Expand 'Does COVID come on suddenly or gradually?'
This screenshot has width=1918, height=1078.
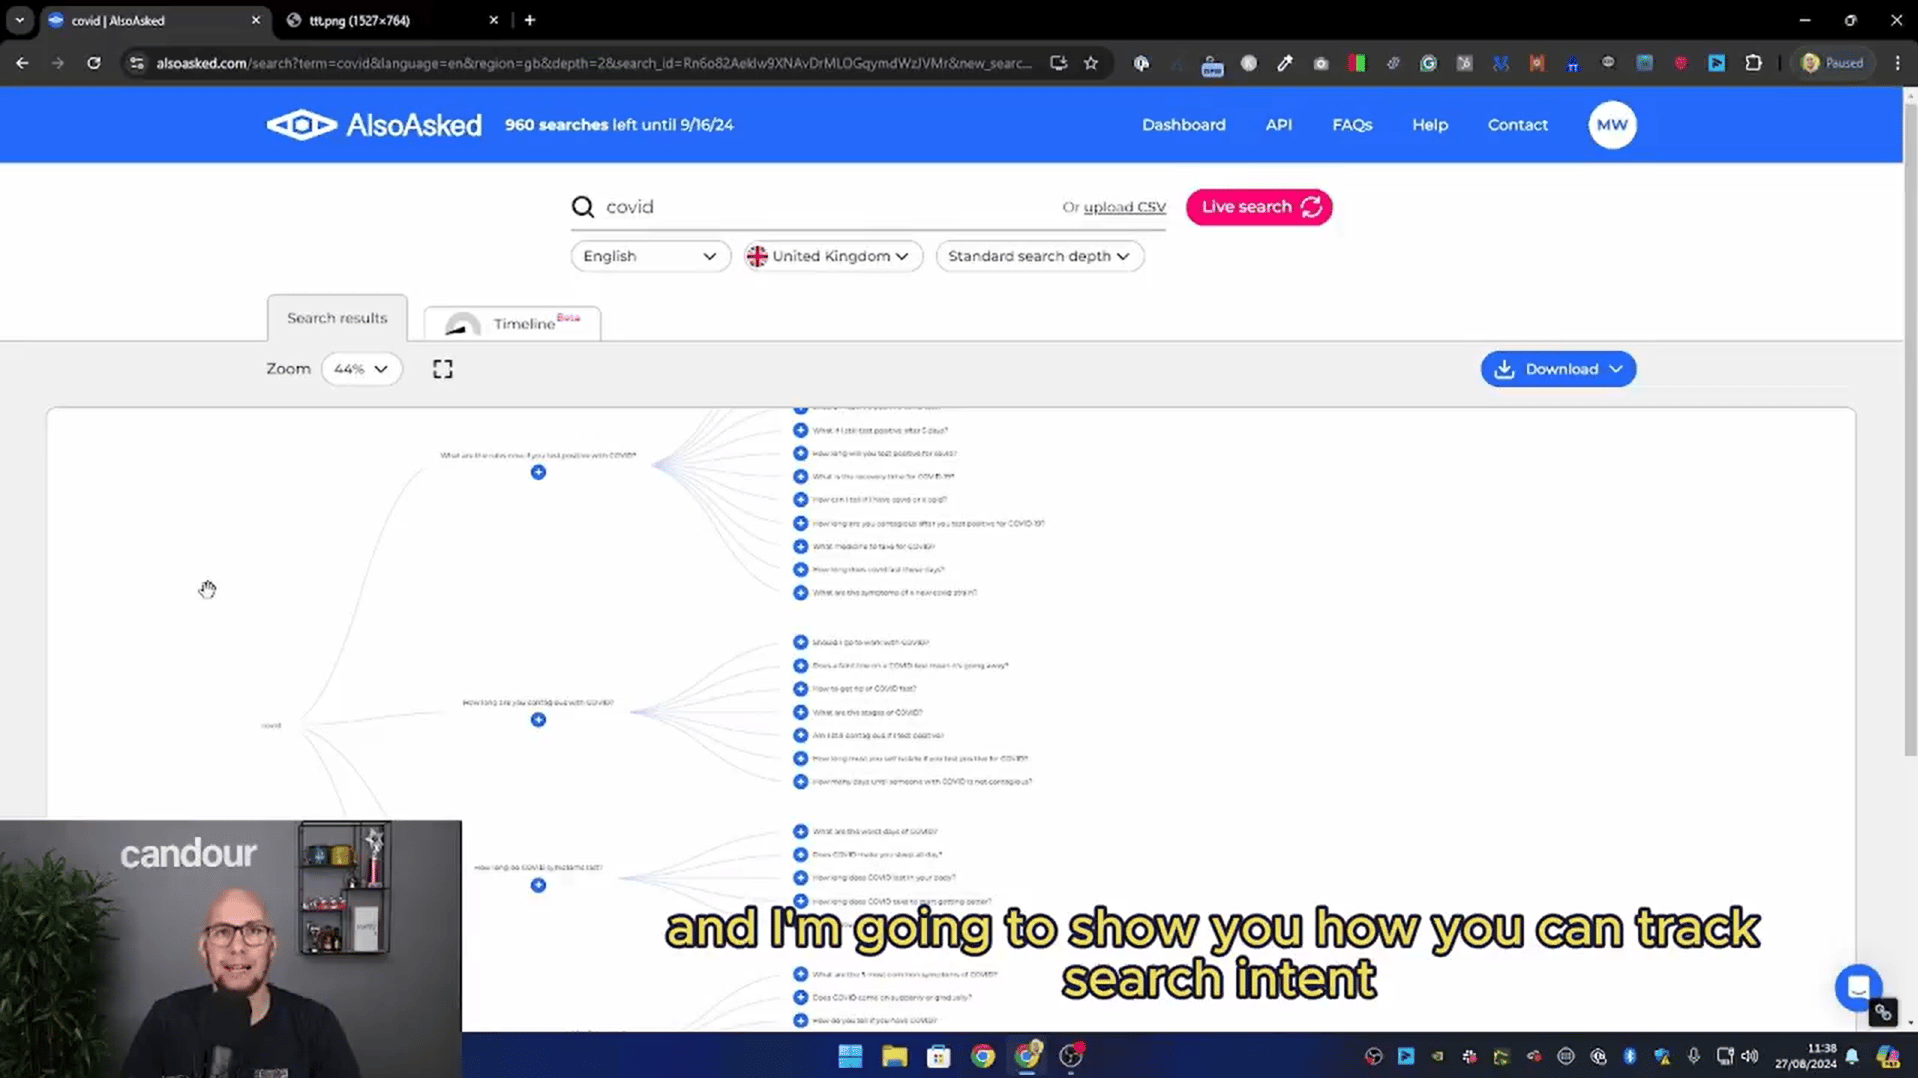tap(800, 997)
